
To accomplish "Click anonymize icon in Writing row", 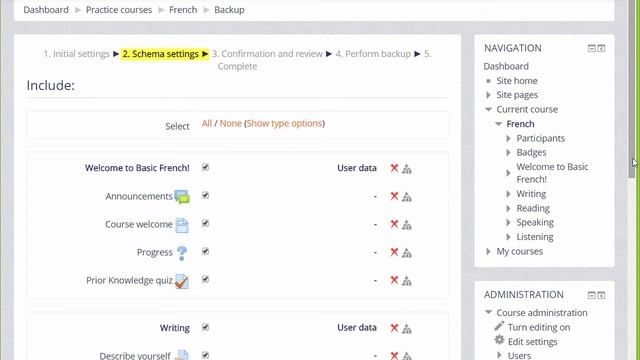I will 407,328.
